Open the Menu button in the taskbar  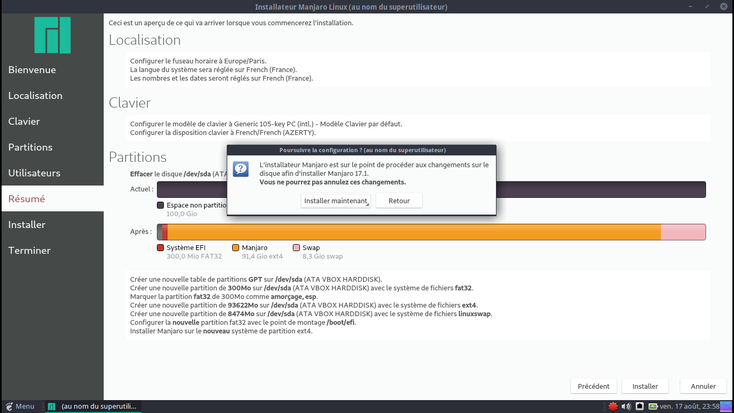pos(20,406)
